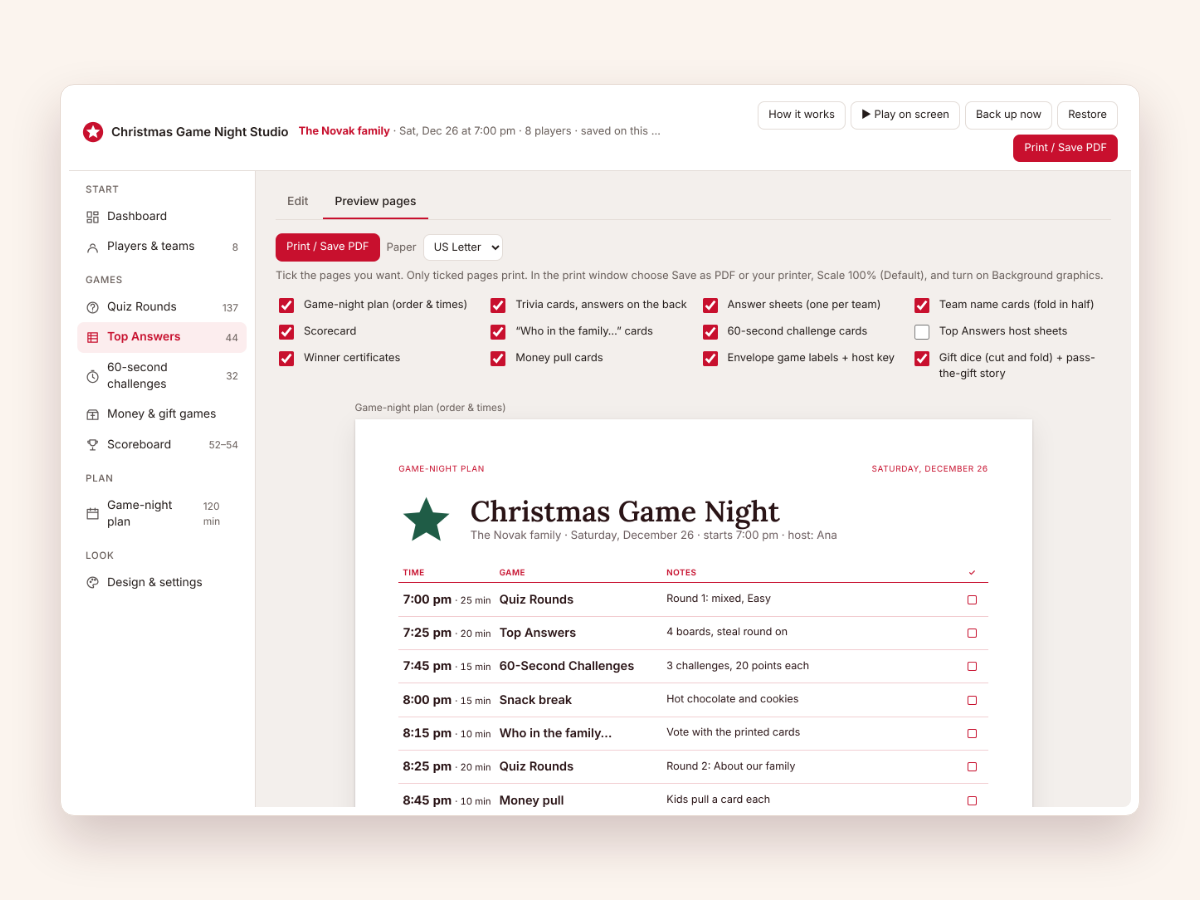
Task: Click the Back up now button
Action: [1008, 115]
